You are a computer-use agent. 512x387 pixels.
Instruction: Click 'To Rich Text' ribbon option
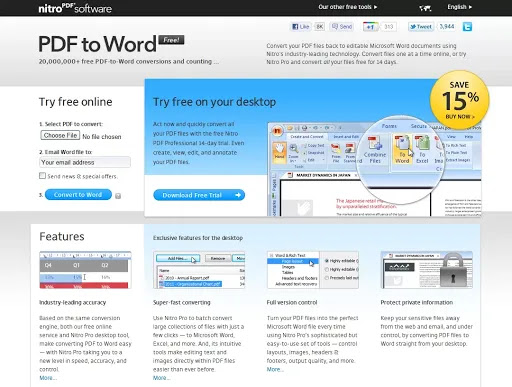pyautogui.click(x=455, y=145)
